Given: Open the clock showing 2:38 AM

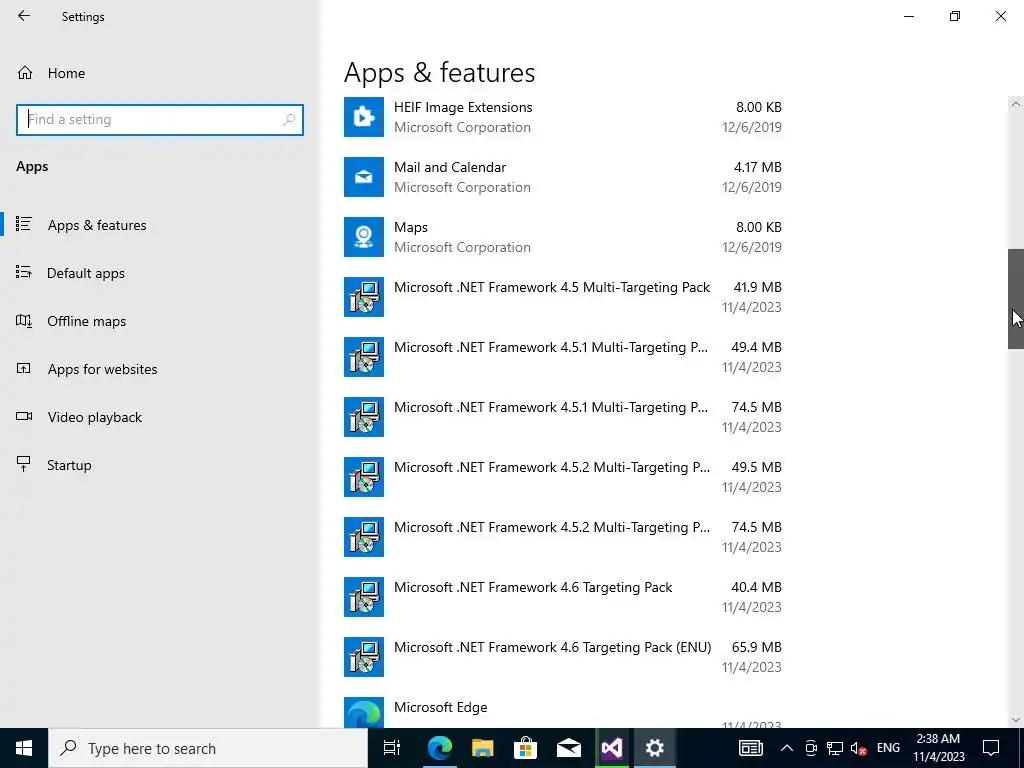Looking at the screenshot, I should point(938,748).
